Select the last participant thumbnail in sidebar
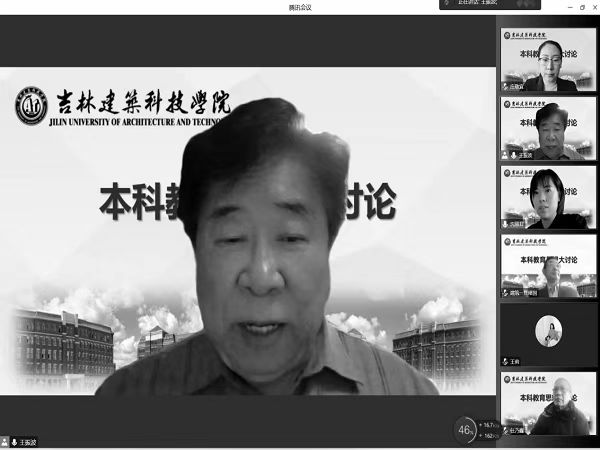This screenshot has width=600, height=450. tap(548, 403)
